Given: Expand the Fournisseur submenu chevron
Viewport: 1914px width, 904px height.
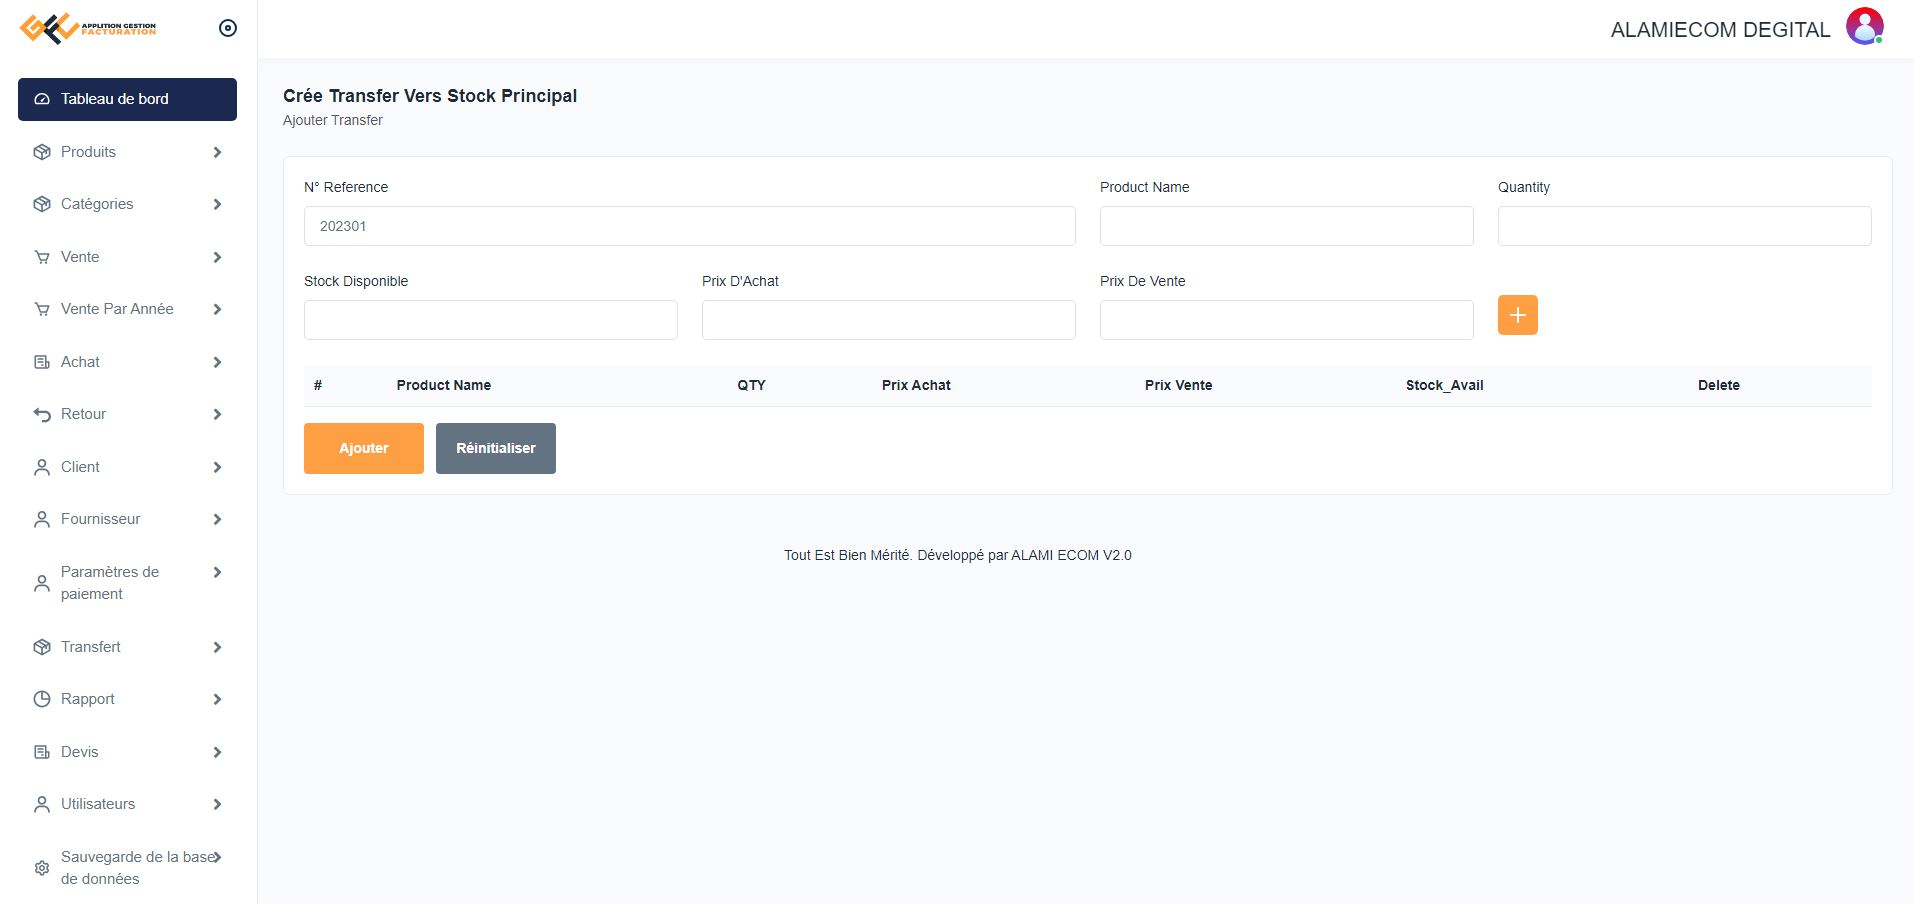Looking at the screenshot, I should tap(217, 519).
